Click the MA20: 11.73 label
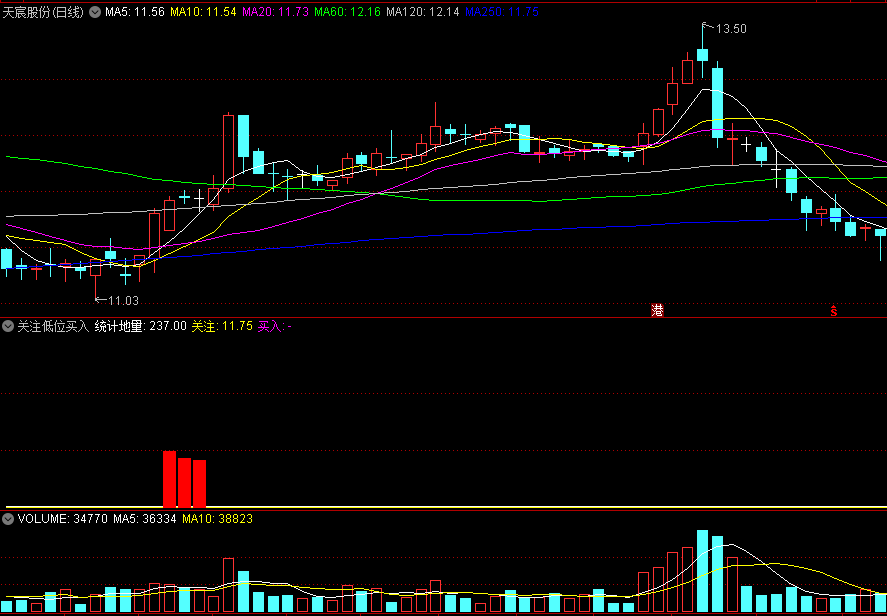The height and width of the screenshot is (616, 887). point(275,12)
